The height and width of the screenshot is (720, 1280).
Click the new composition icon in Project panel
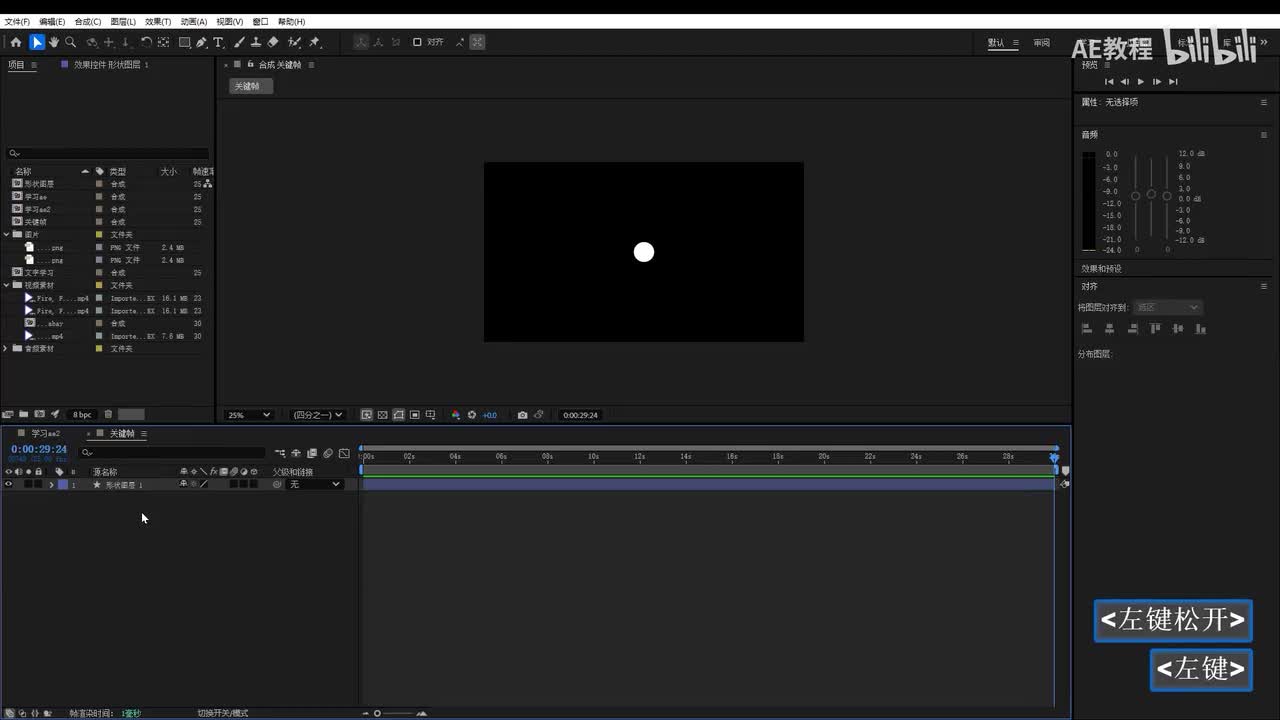click(39, 414)
